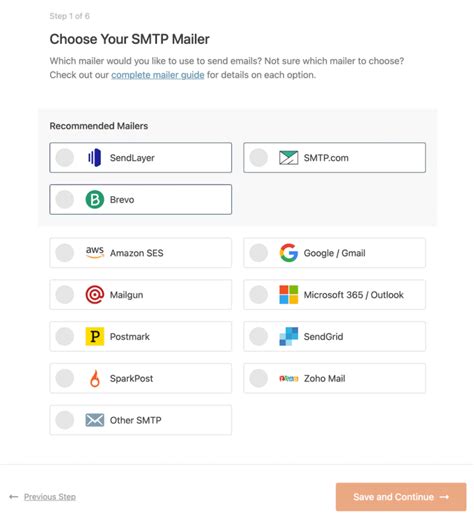Open the complete mailer guide link
This screenshot has height=517, width=474.
point(158,75)
